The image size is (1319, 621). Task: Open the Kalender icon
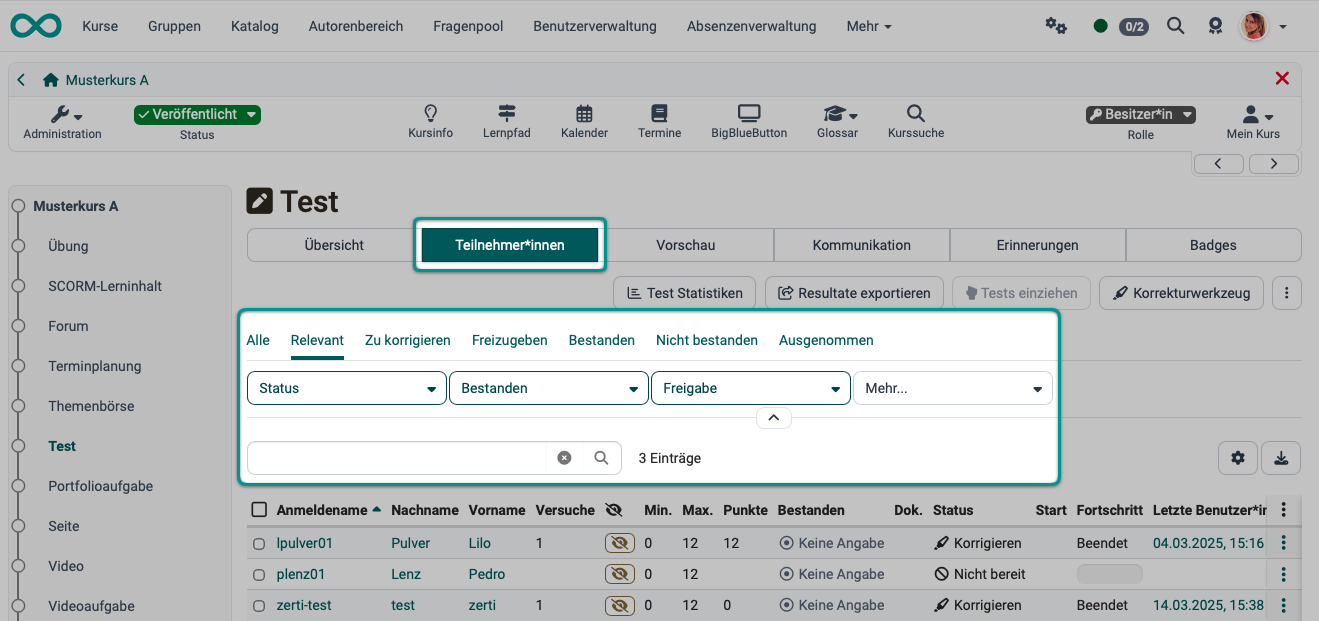(585, 122)
